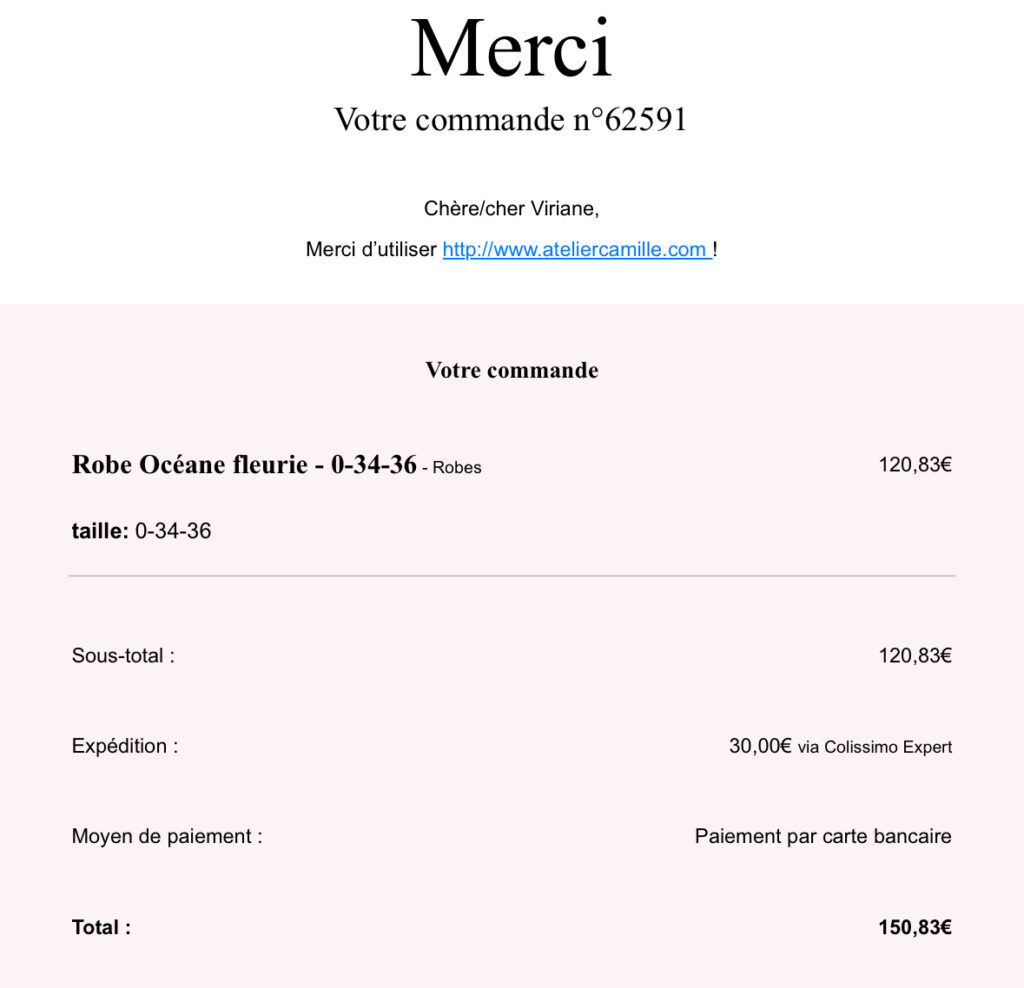Click the size value after taille
This screenshot has height=988, width=1024.
click(173, 531)
